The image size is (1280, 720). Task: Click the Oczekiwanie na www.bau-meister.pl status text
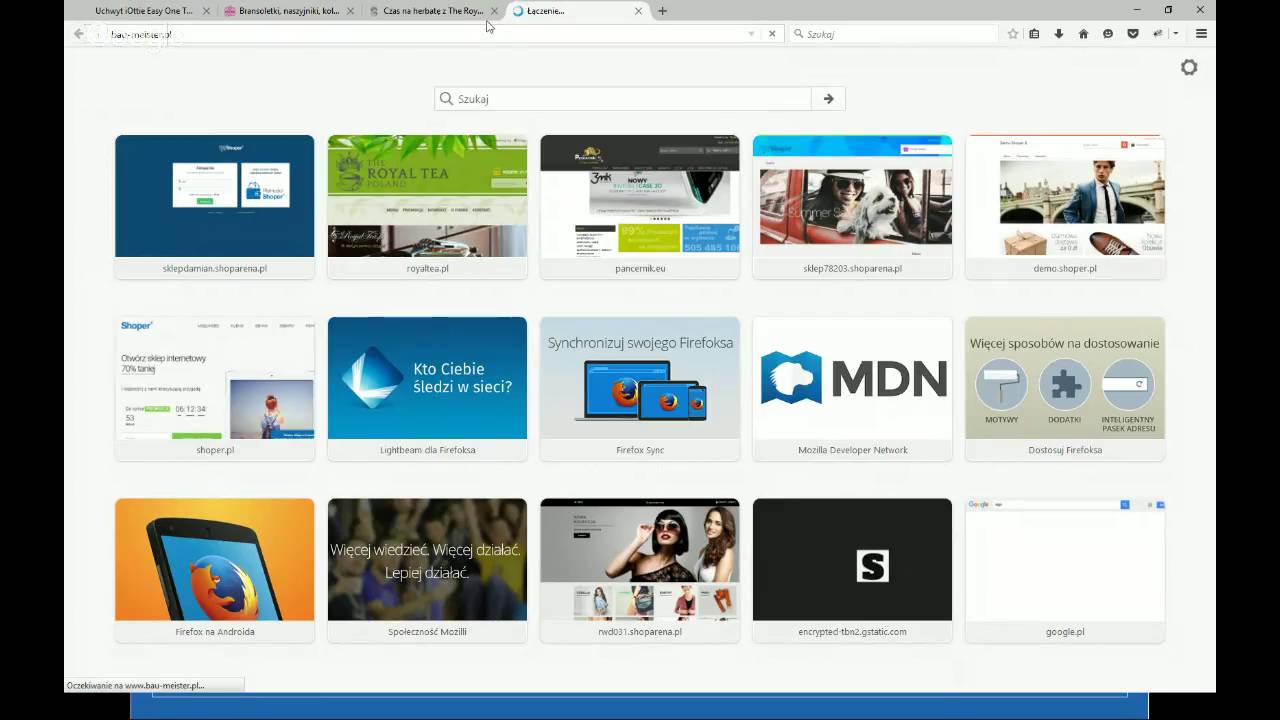point(135,685)
